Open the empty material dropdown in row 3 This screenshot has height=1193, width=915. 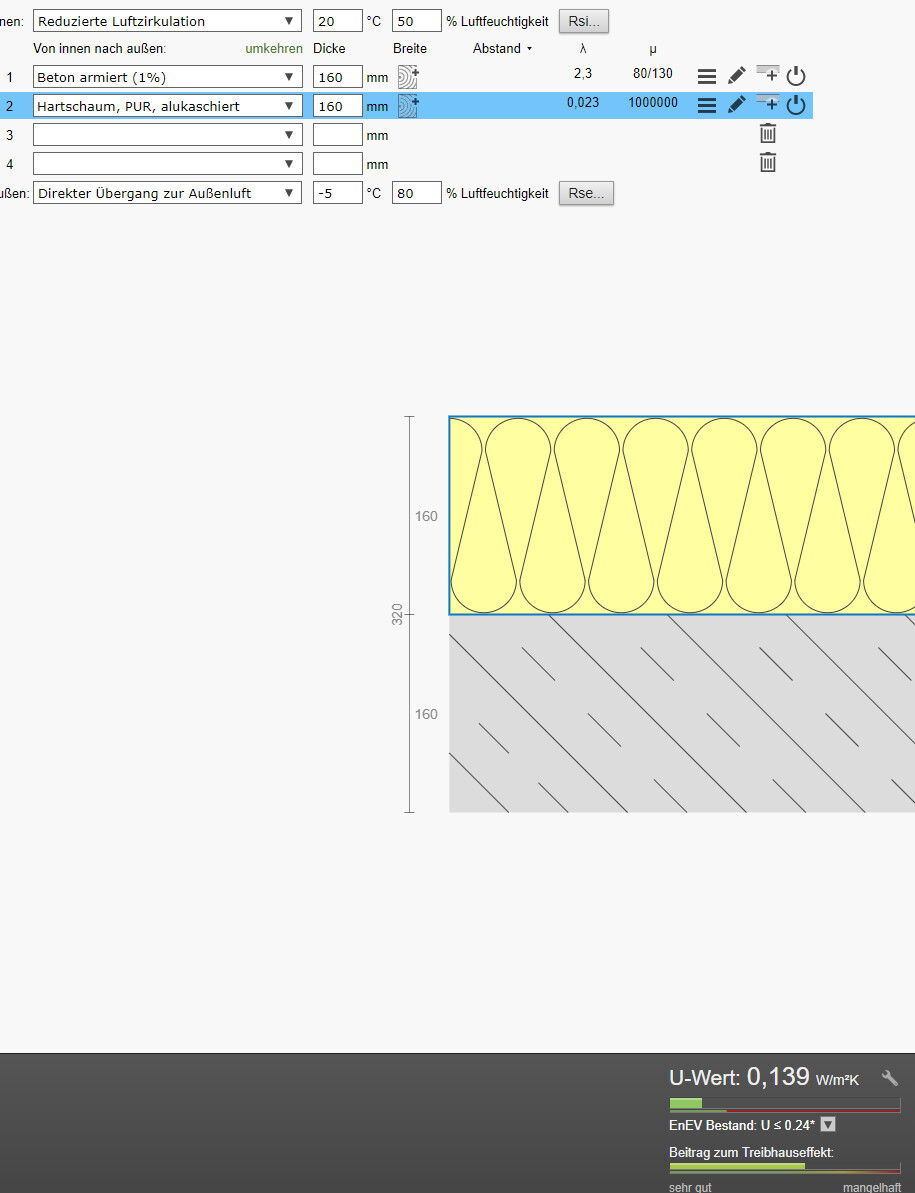click(x=167, y=135)
